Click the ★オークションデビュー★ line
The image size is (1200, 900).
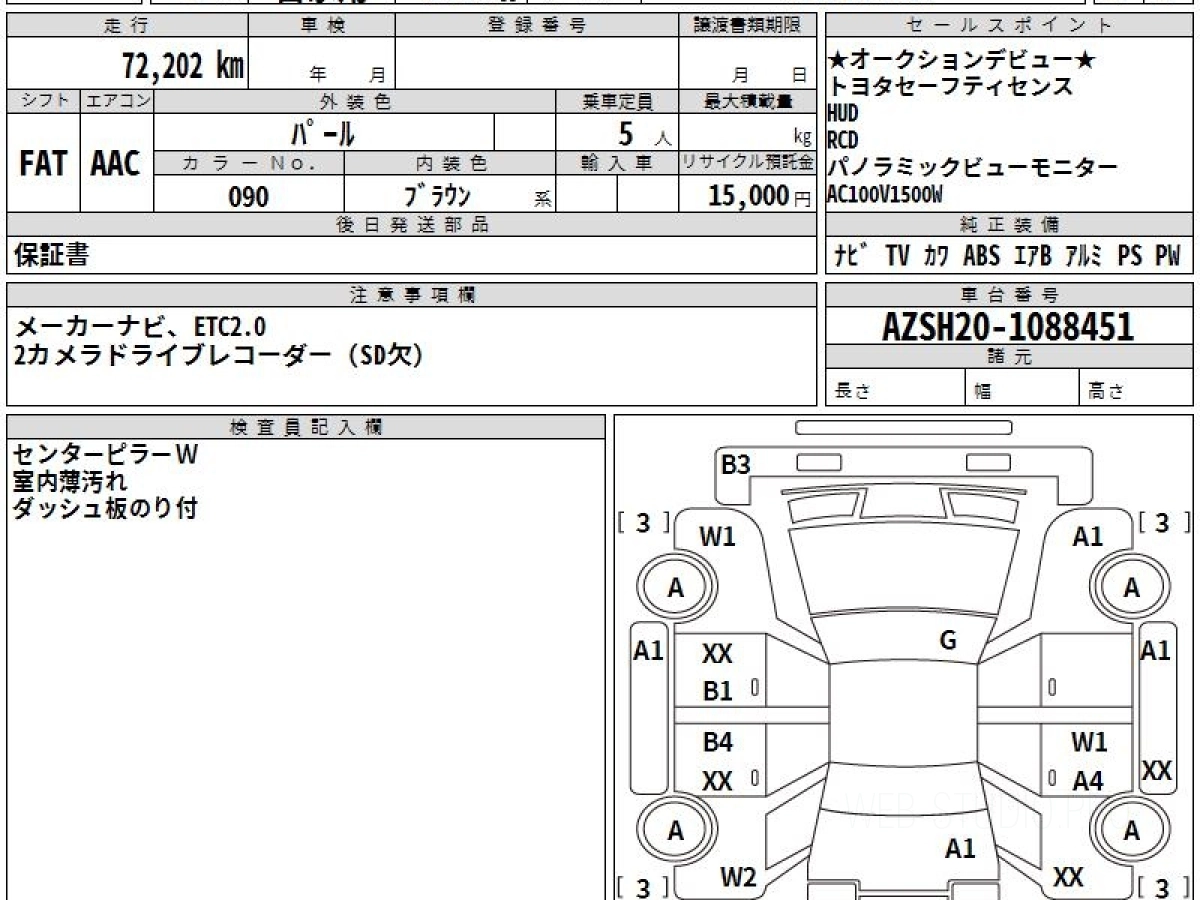963,62
